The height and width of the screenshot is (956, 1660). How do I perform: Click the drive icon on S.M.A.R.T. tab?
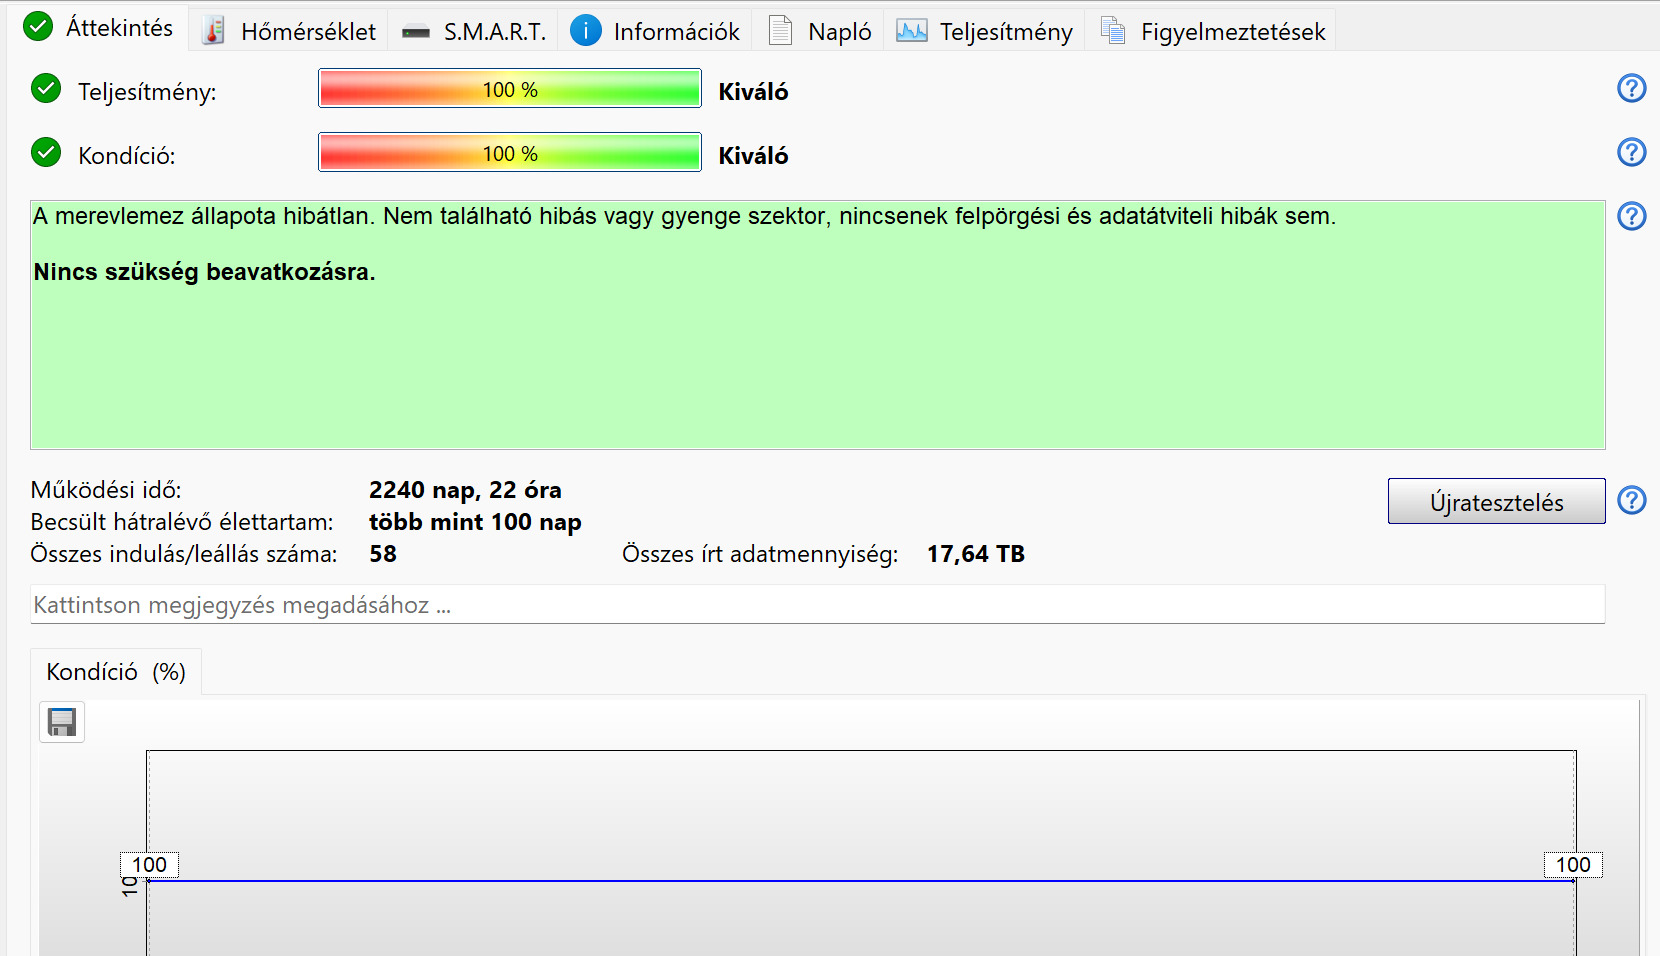pyautogui.click(x=416, y=33)
